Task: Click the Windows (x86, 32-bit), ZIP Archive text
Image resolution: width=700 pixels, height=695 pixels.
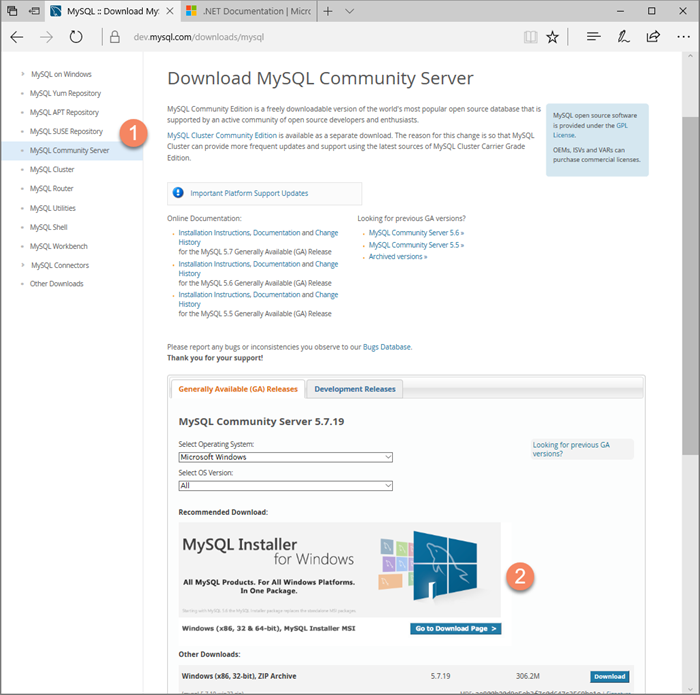Action: (239, 676)
